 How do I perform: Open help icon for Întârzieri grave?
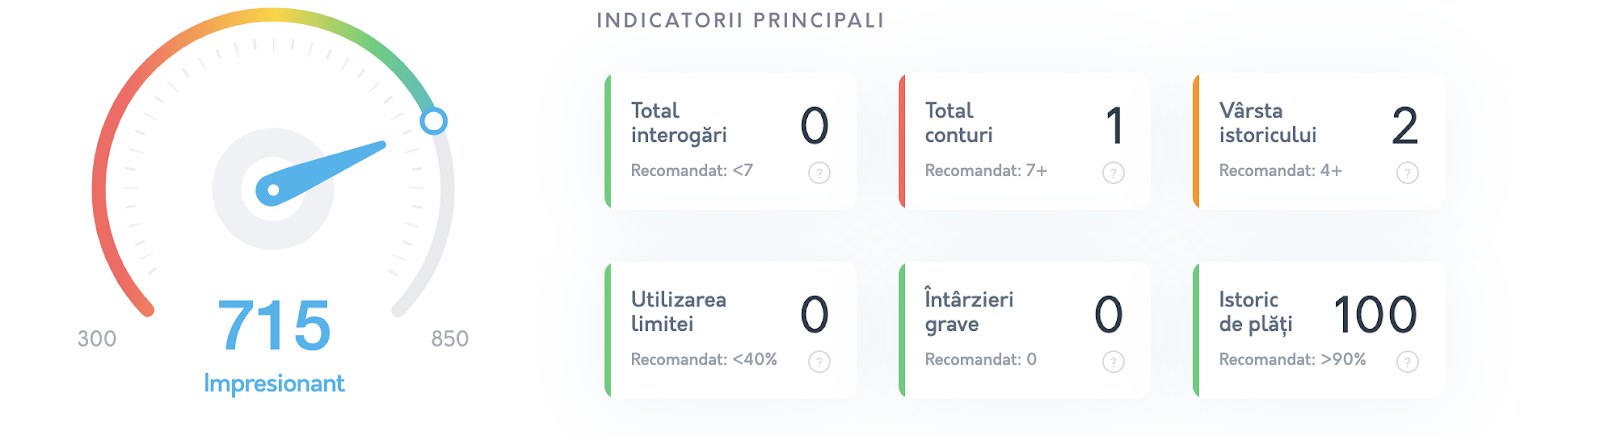tap(1113, 362)
